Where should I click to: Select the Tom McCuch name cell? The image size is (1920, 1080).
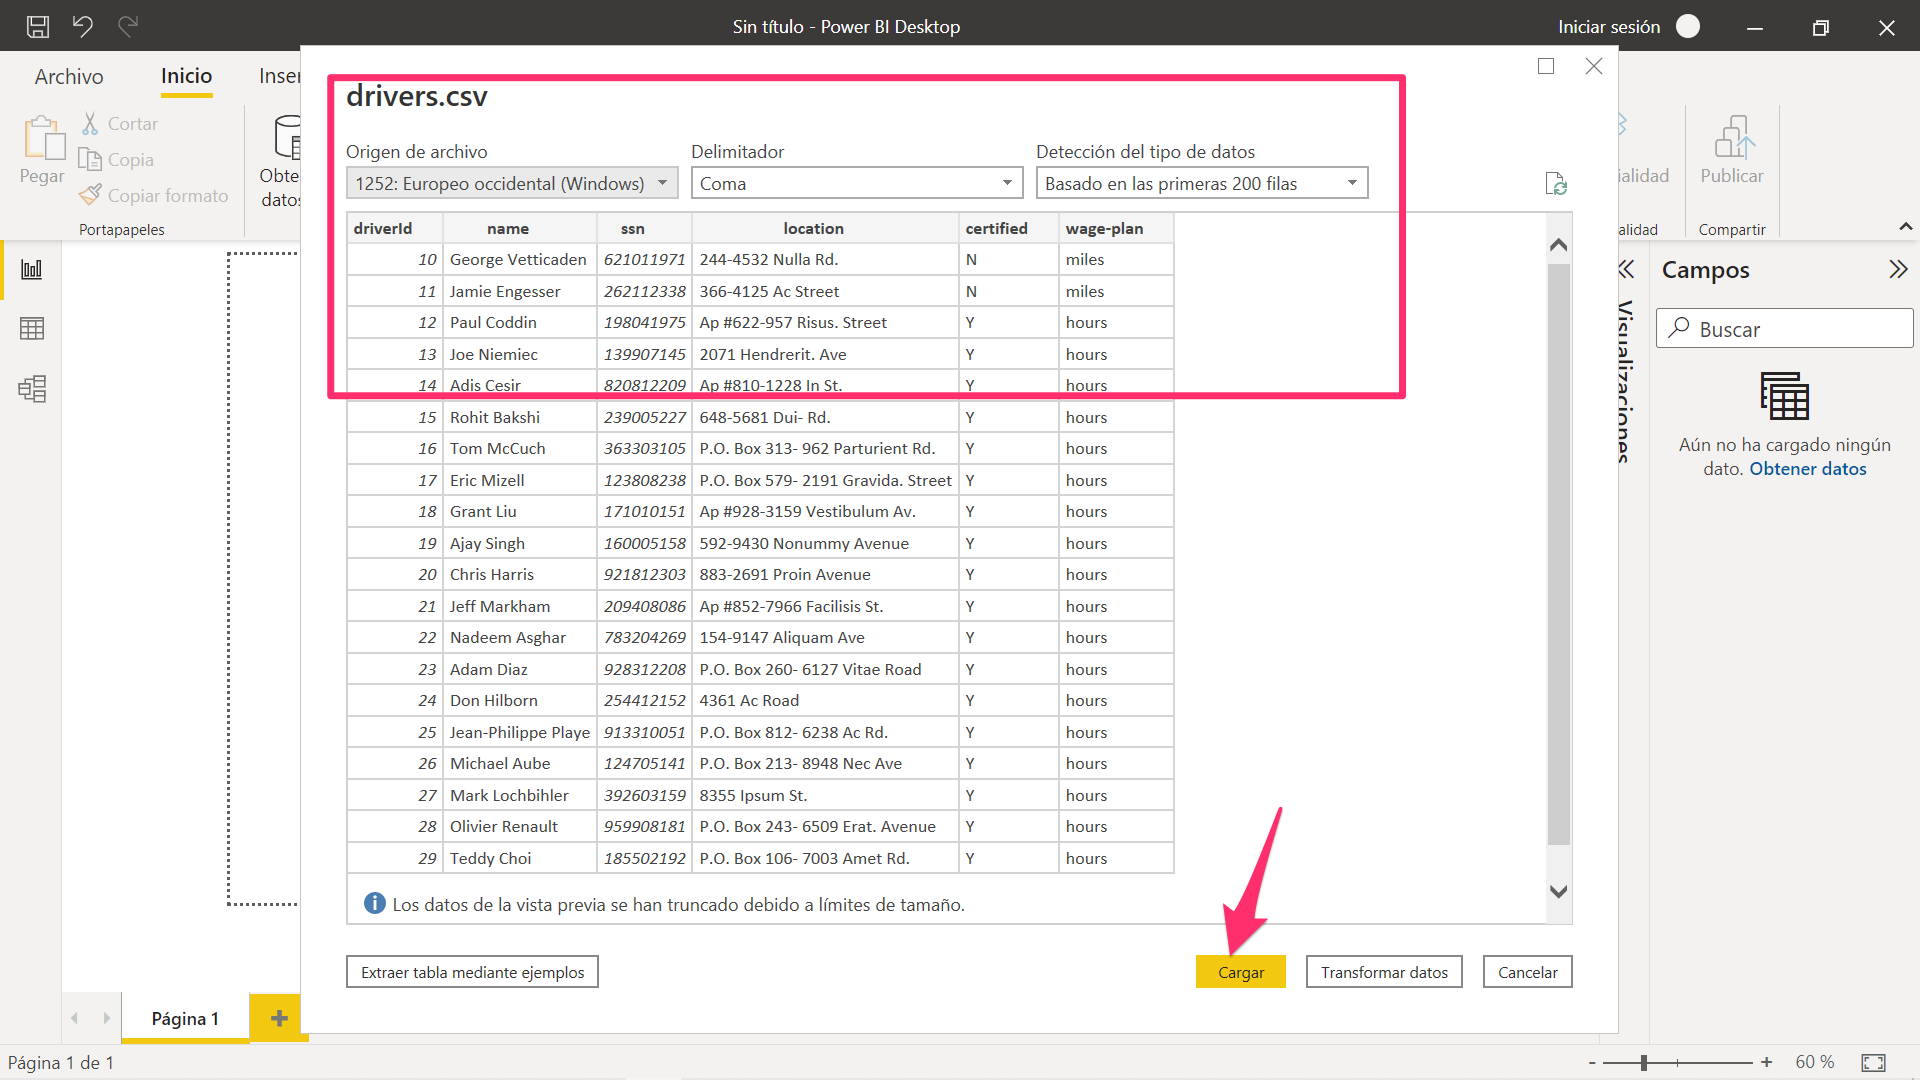pos(519,449)
